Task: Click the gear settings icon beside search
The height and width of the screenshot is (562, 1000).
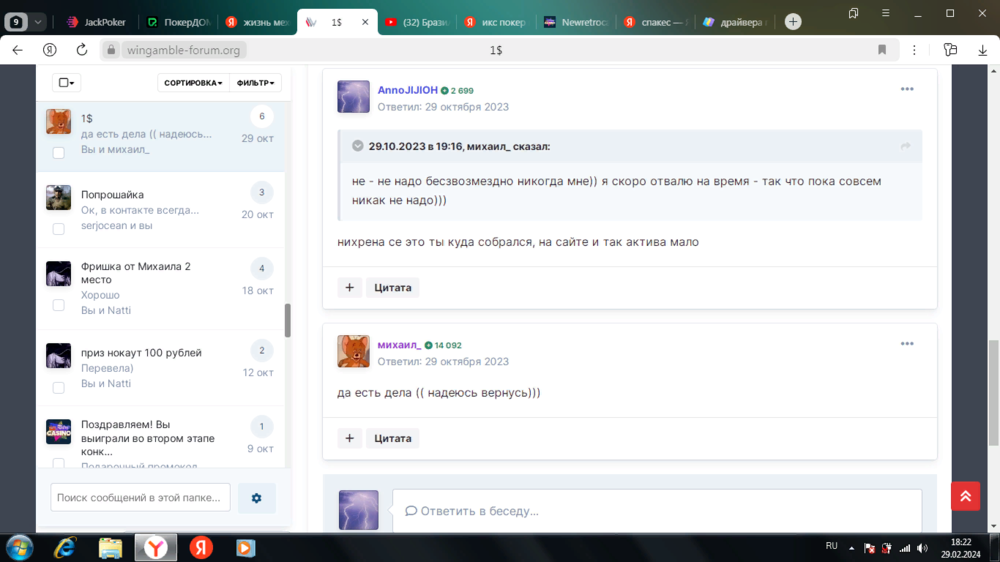Action: [256, 498]
